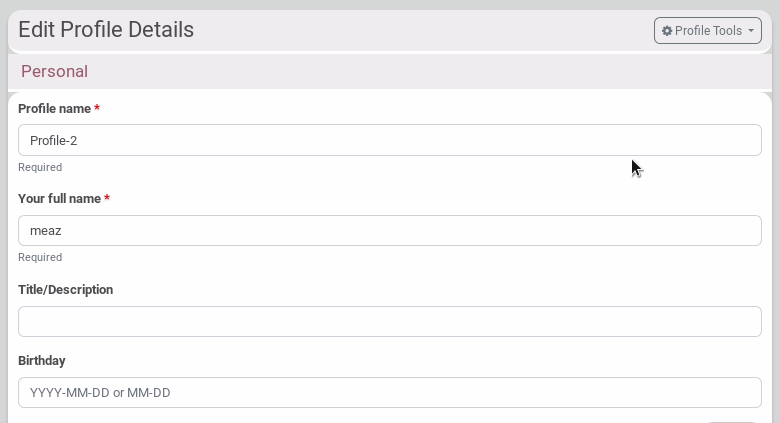
Task: Click the red asterisk beside Profile name
Action: click(x=97, y=108)
